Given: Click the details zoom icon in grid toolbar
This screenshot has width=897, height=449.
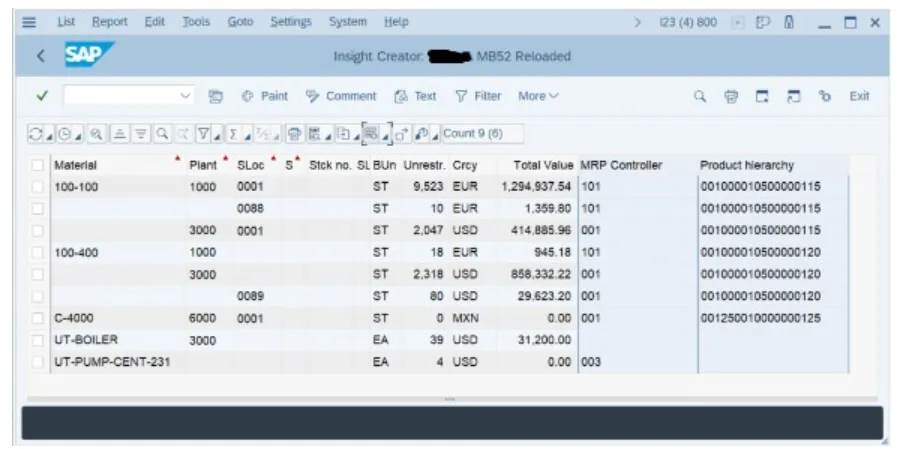Looking at the screenshot, I should (97, 134).
